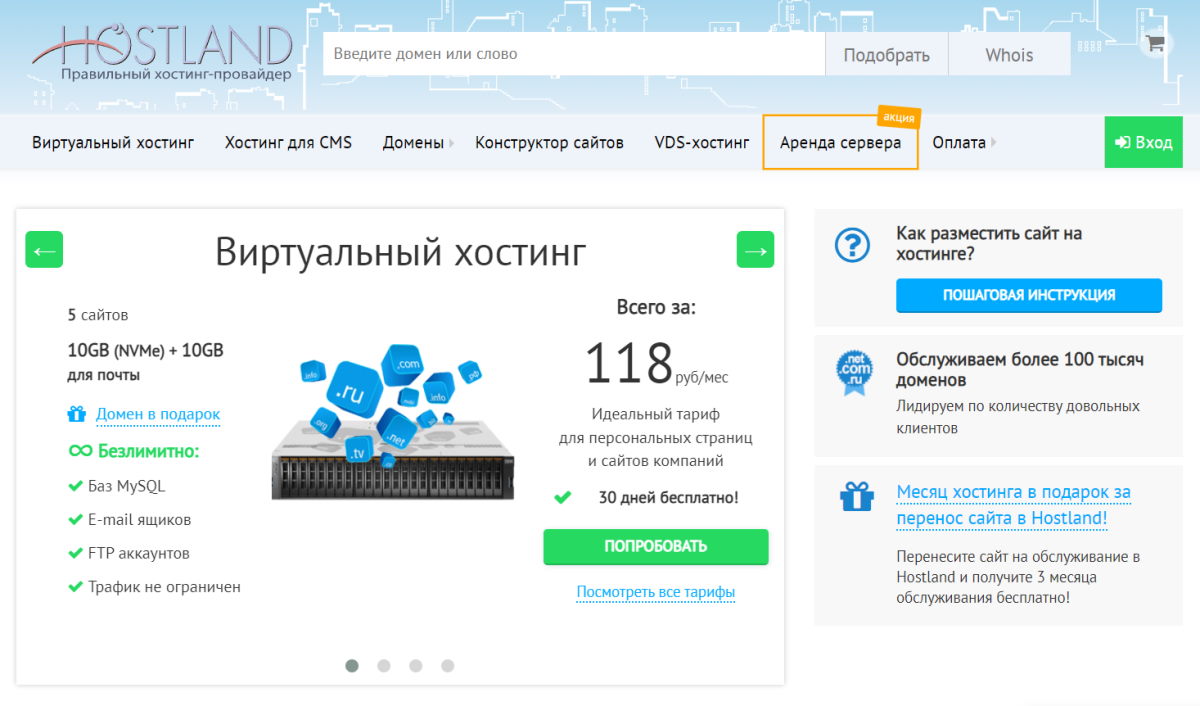Click the domains award badge icon

pos(852,371)
